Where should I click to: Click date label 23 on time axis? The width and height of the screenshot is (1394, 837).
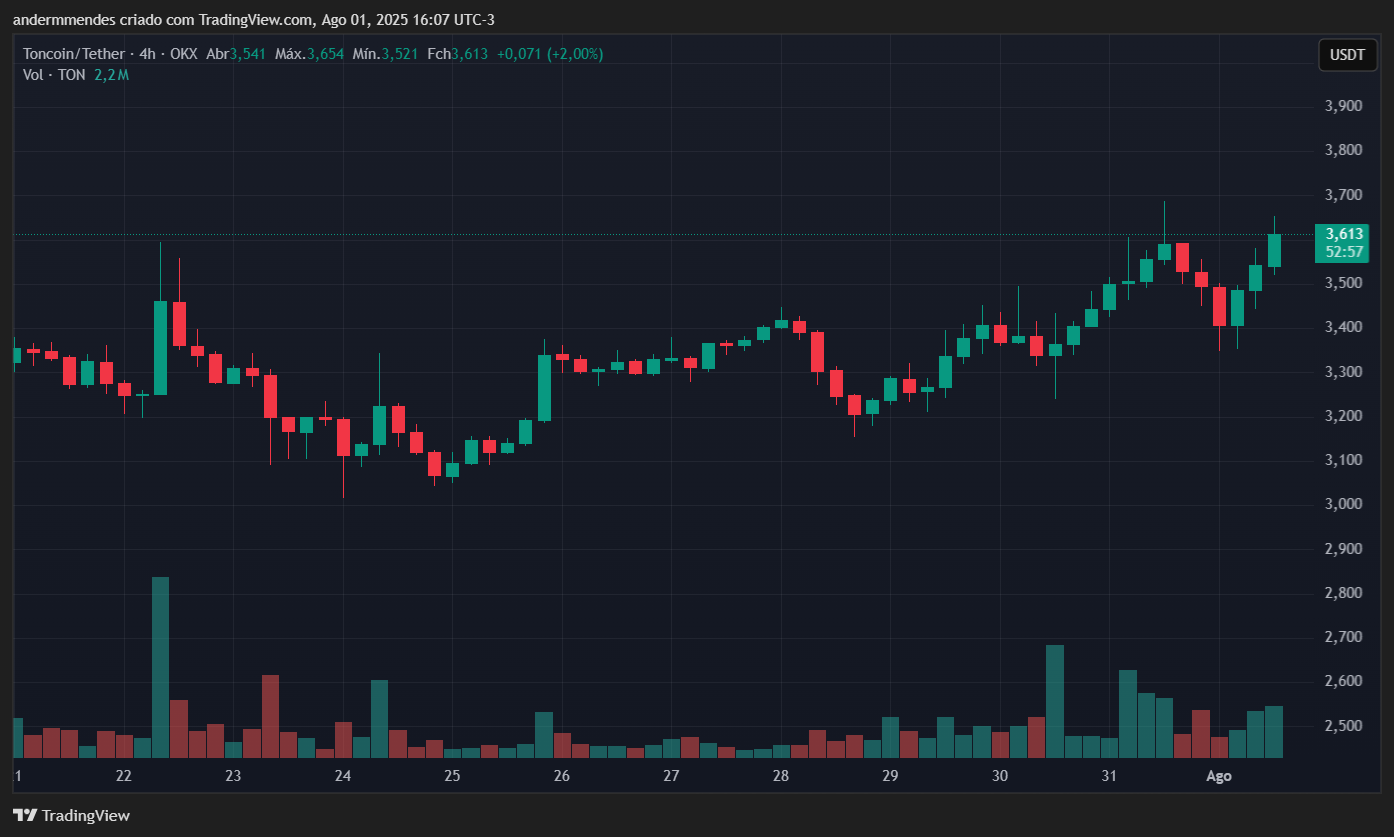click(233, 776)
